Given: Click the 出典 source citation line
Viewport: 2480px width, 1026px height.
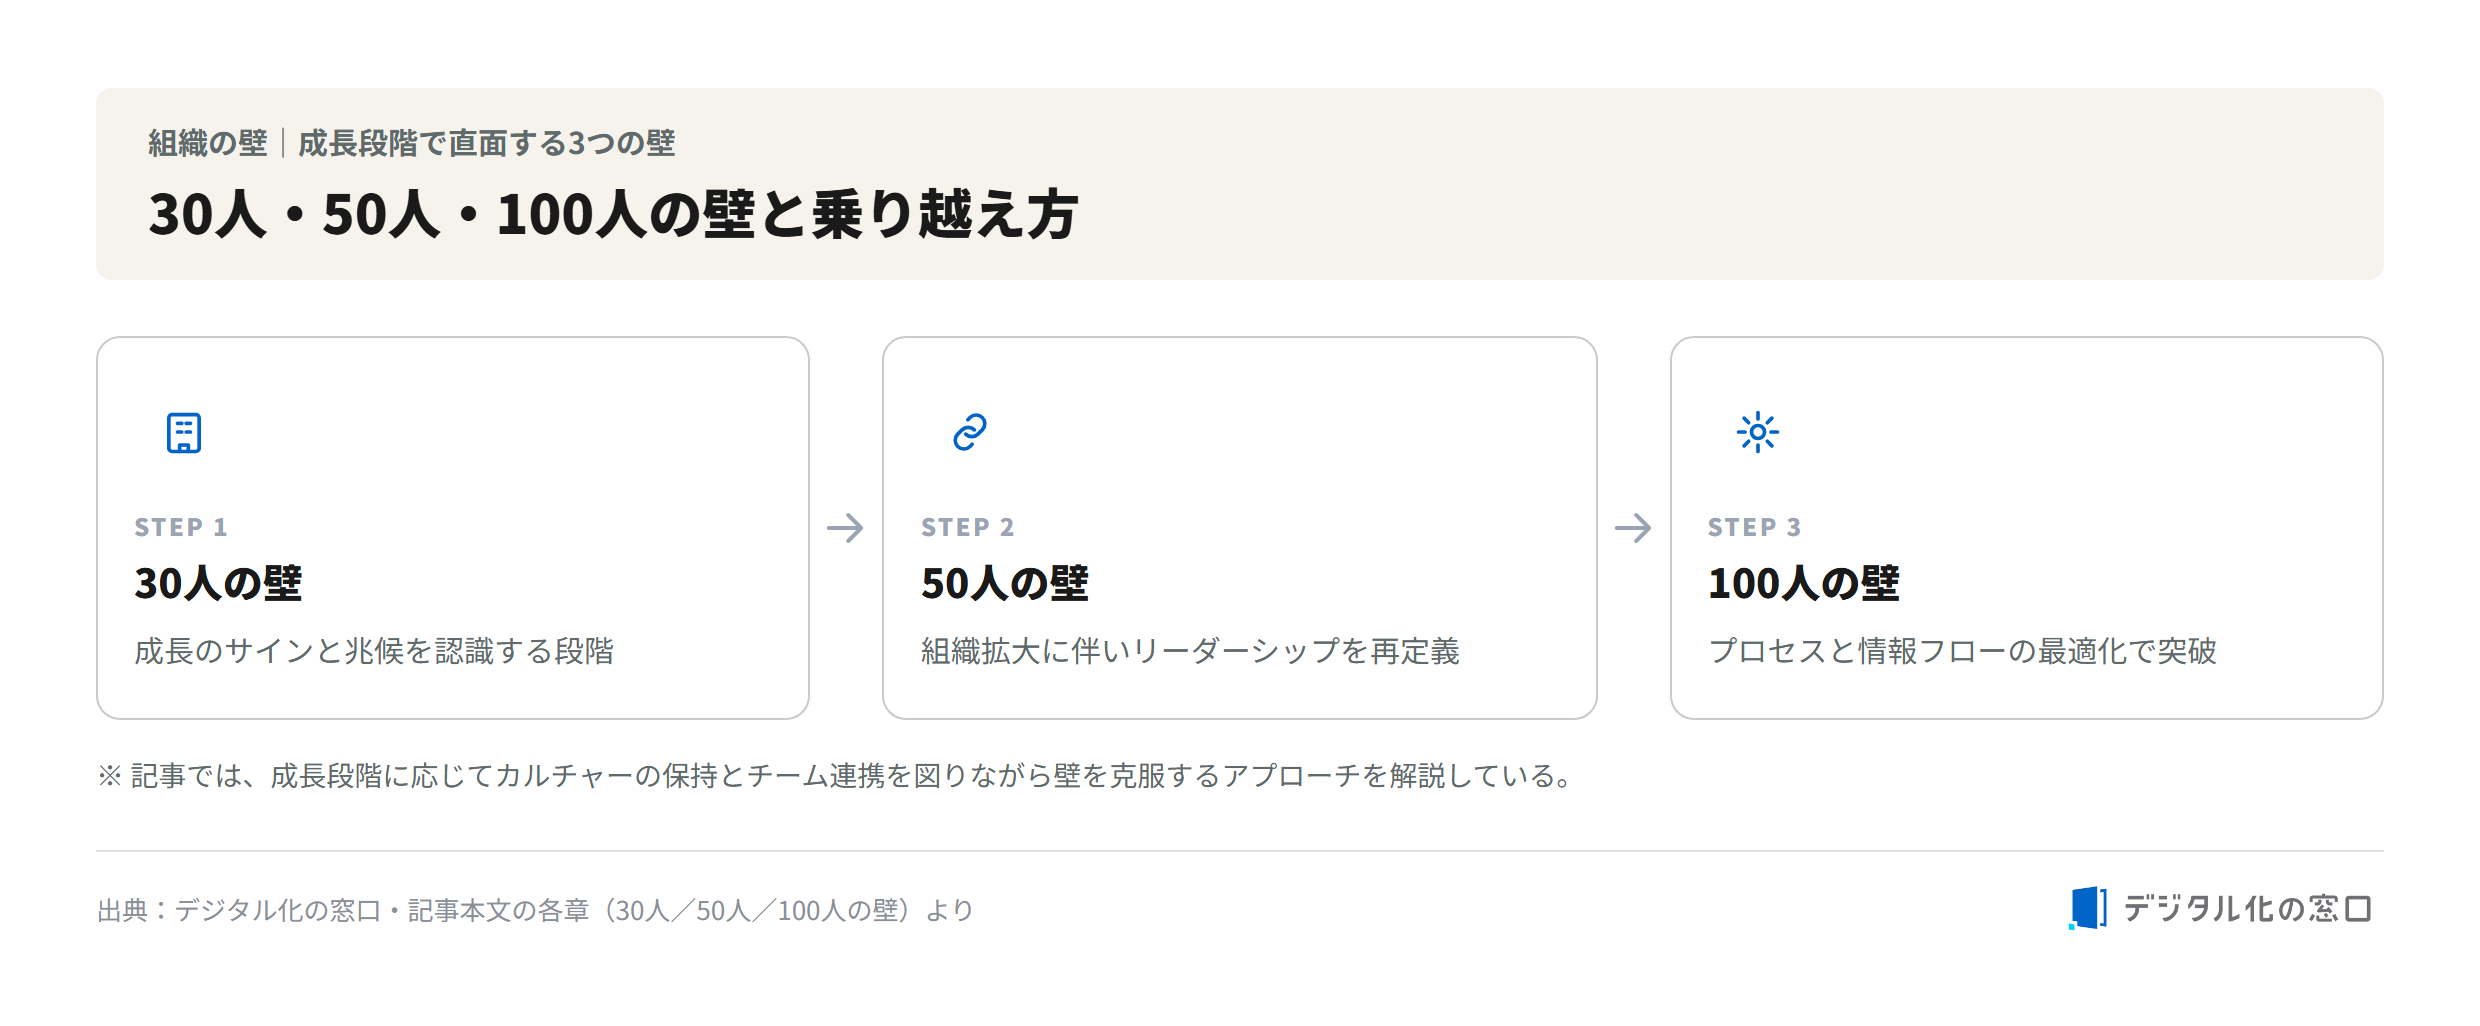Looking at the screenshot, I should [535, 910].
